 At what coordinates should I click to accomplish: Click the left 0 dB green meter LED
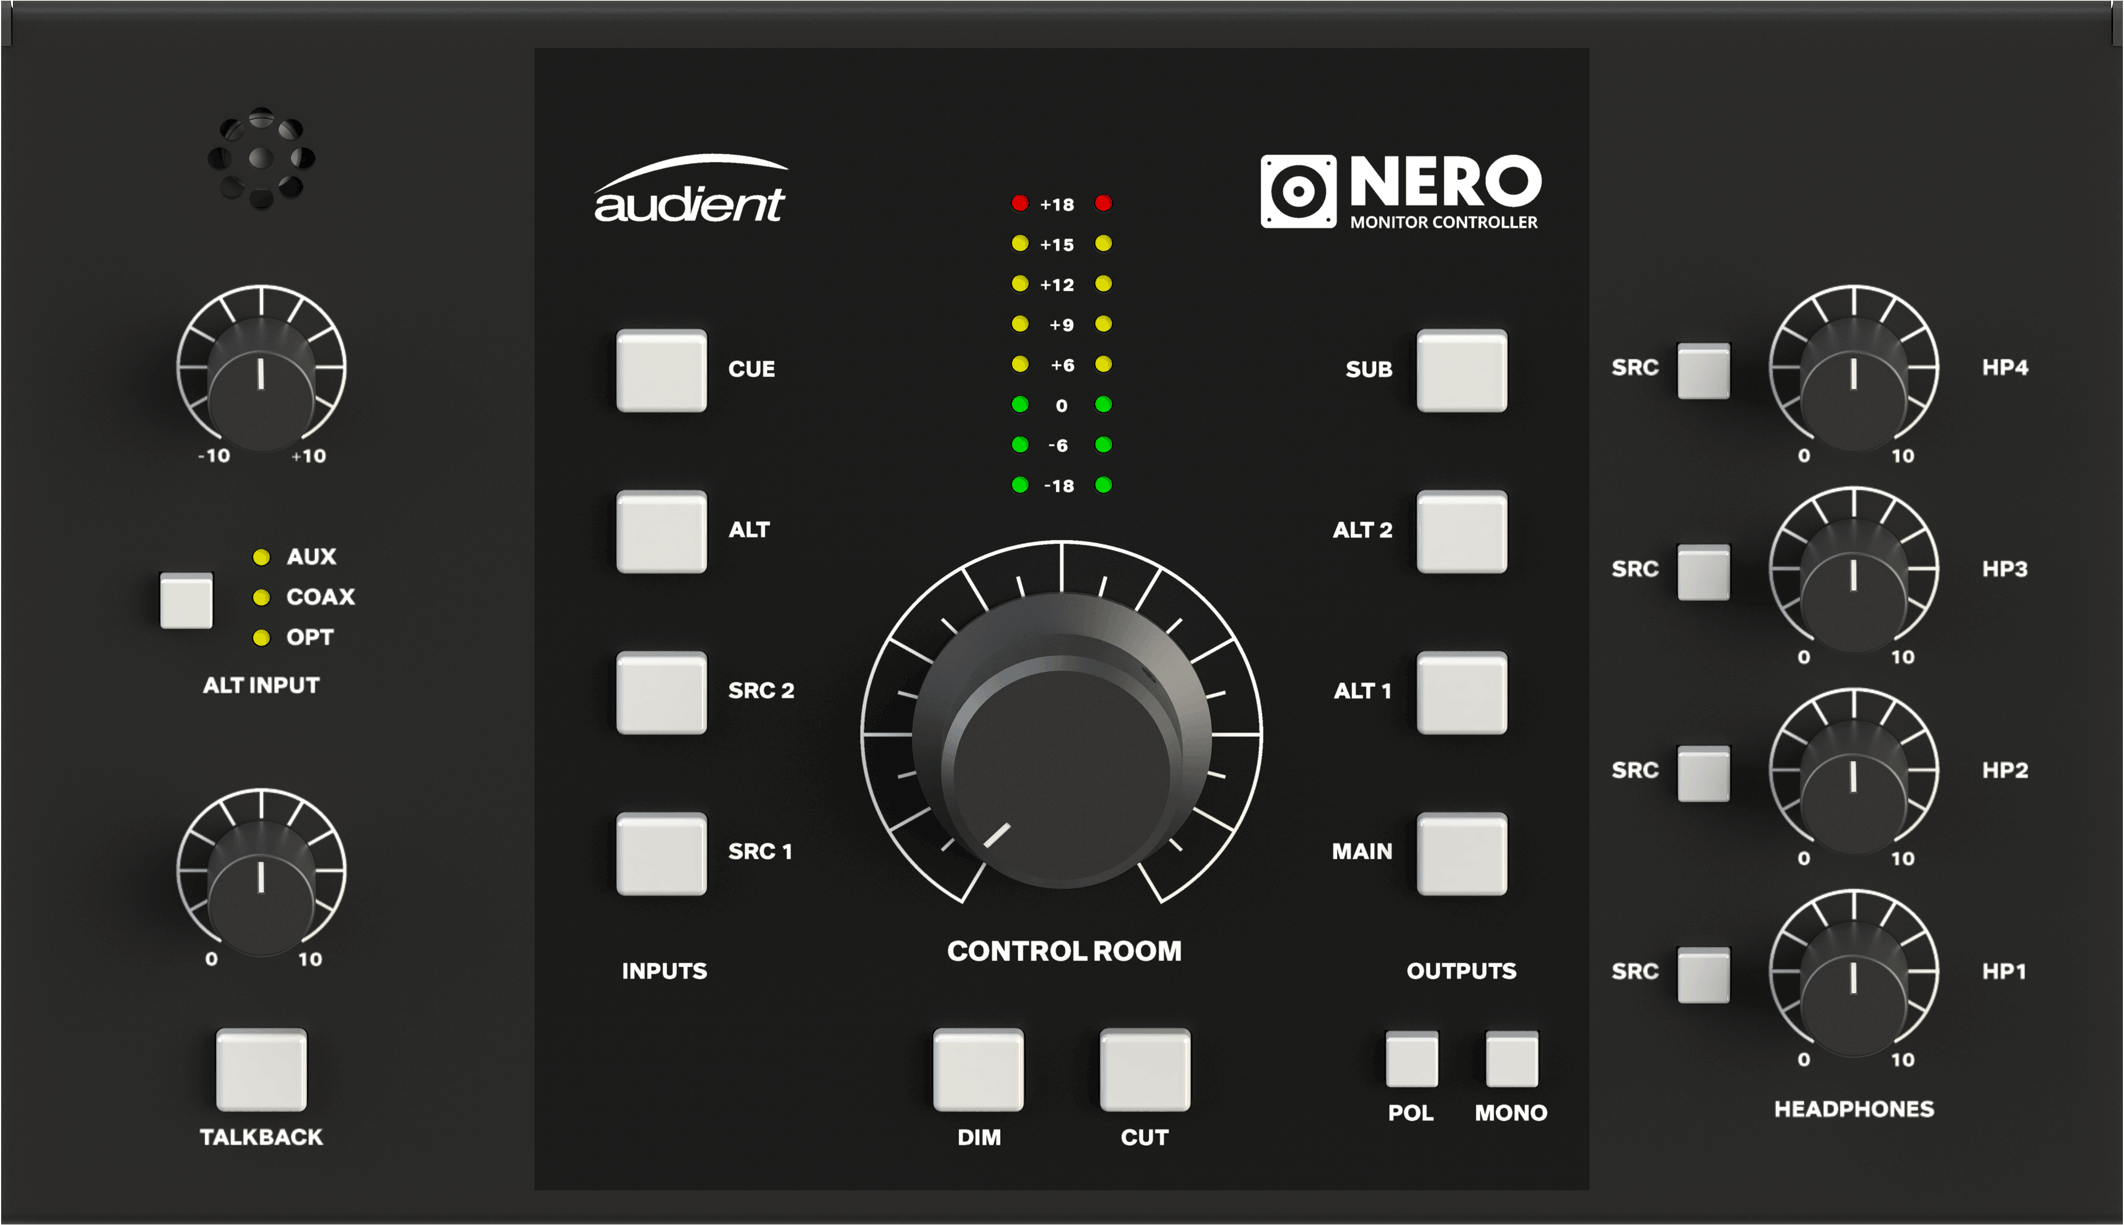pos(1019,404)
